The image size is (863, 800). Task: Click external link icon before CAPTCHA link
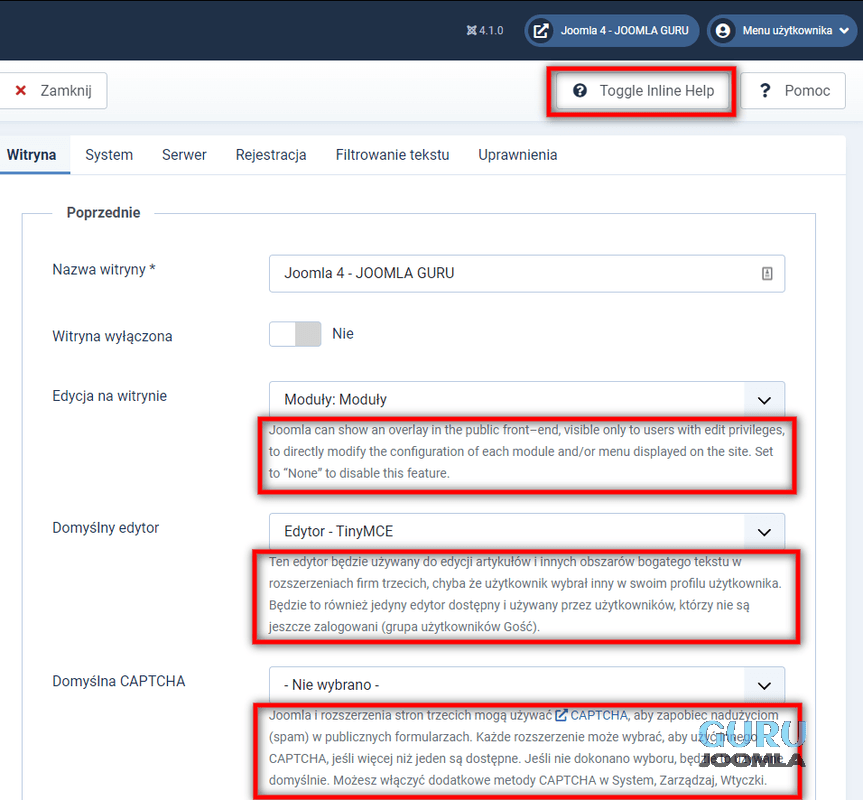tap(561, 715)
